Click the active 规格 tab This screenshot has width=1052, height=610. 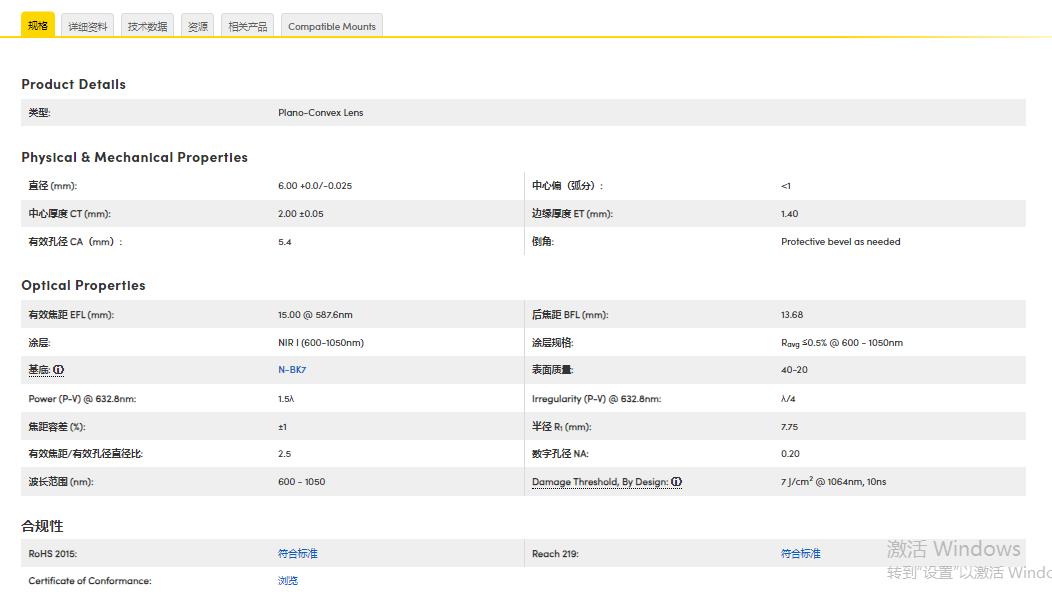38,25
